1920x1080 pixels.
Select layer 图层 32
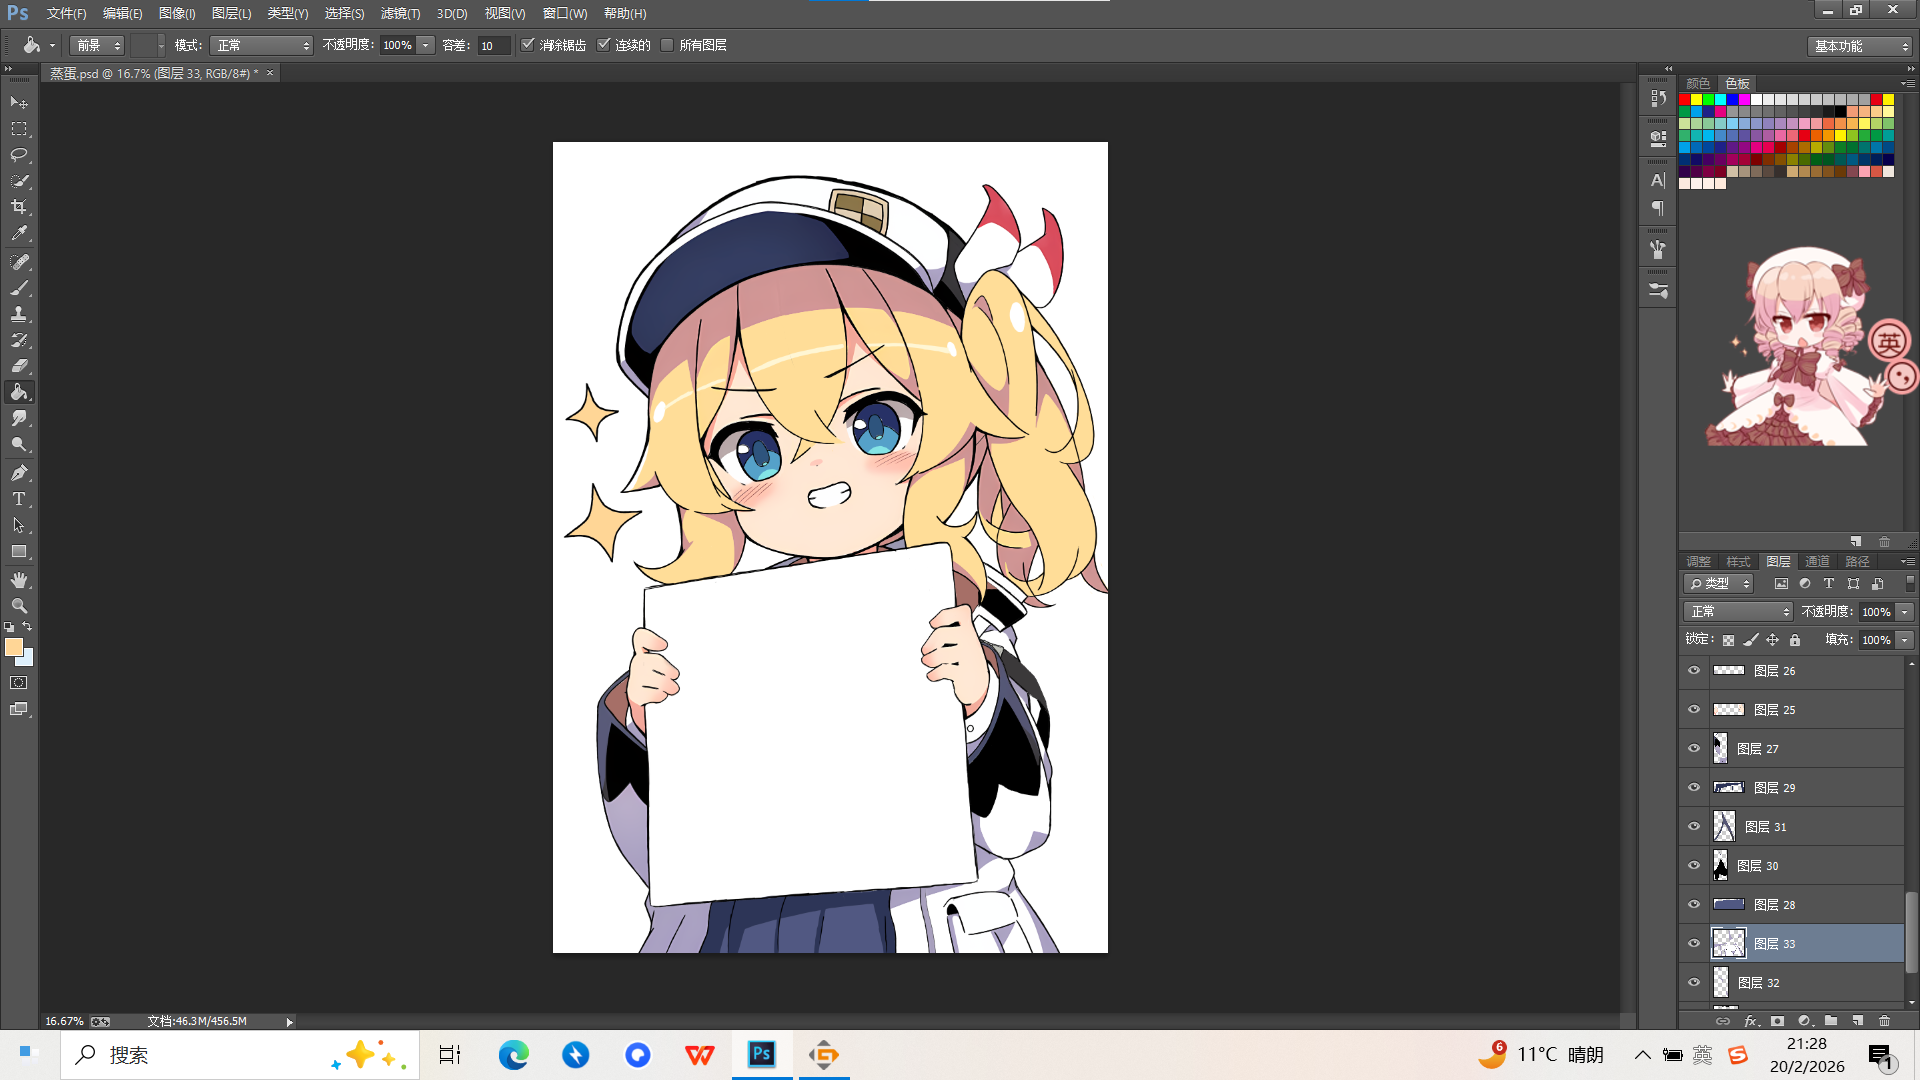point(1792,983)
